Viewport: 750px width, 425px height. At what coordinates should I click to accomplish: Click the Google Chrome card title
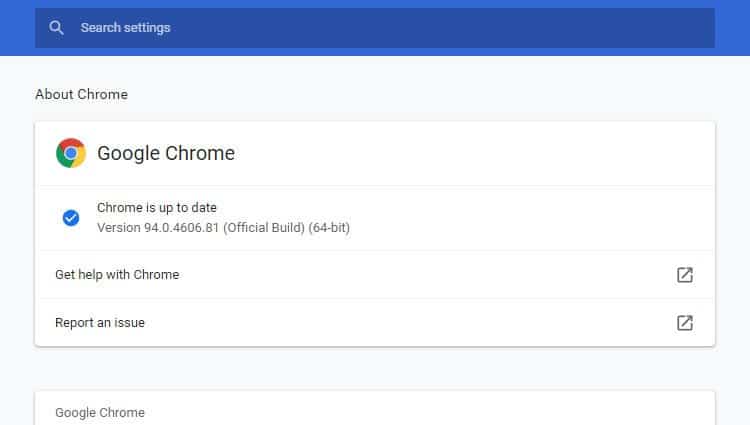click(166, 153)
